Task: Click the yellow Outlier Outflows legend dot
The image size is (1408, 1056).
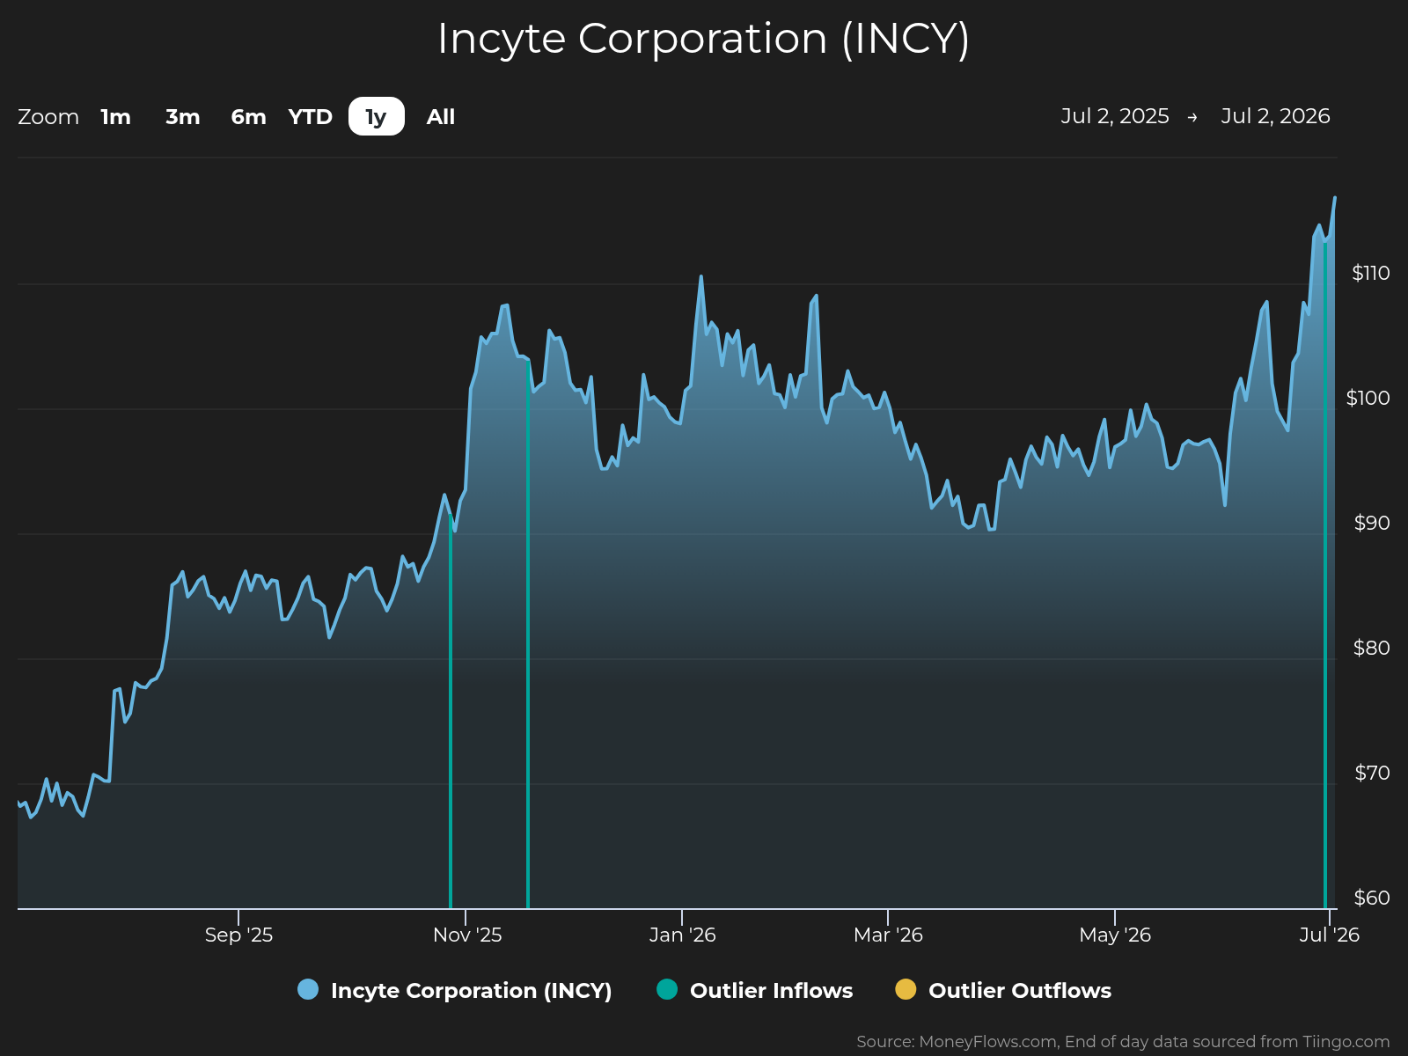Action: 905,989
